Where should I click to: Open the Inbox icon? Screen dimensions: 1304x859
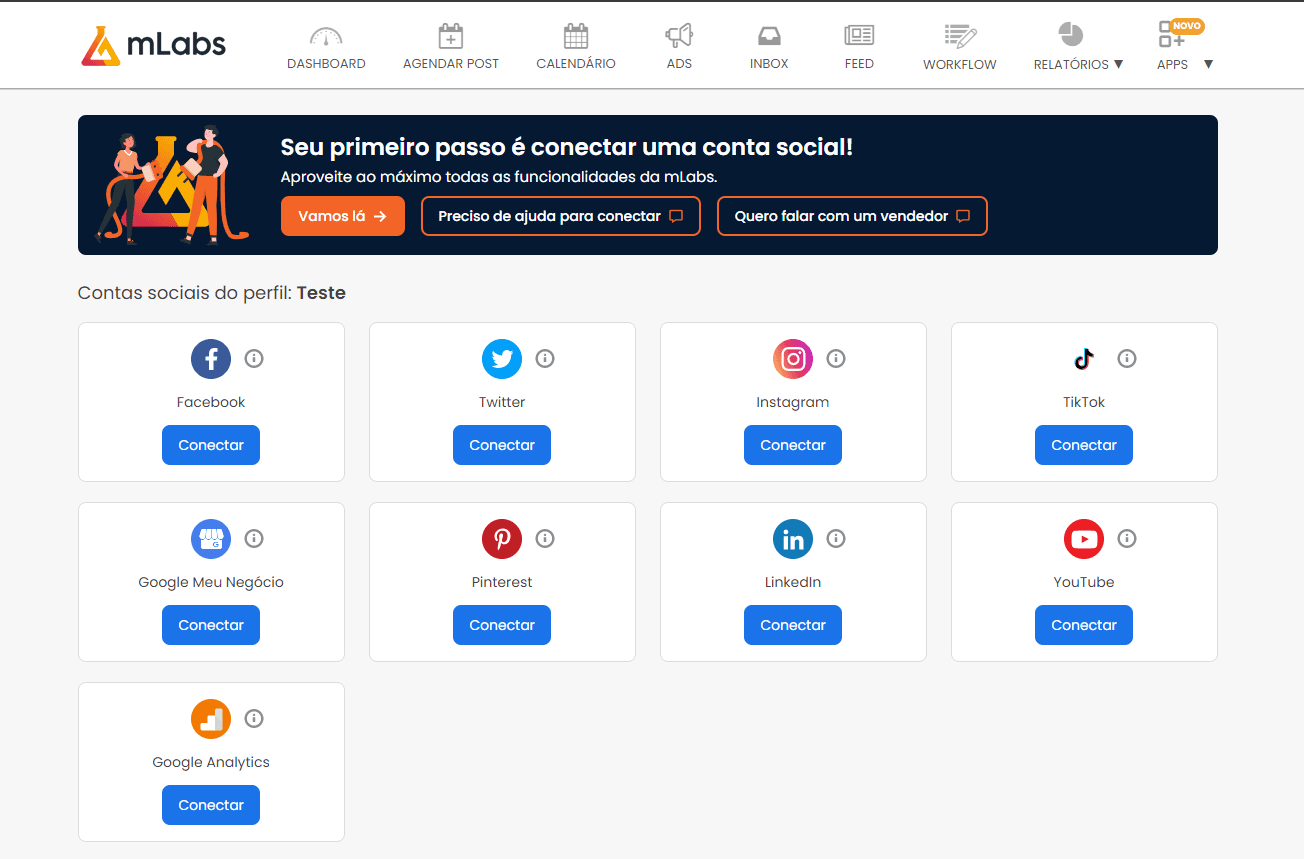coord(768,35)
